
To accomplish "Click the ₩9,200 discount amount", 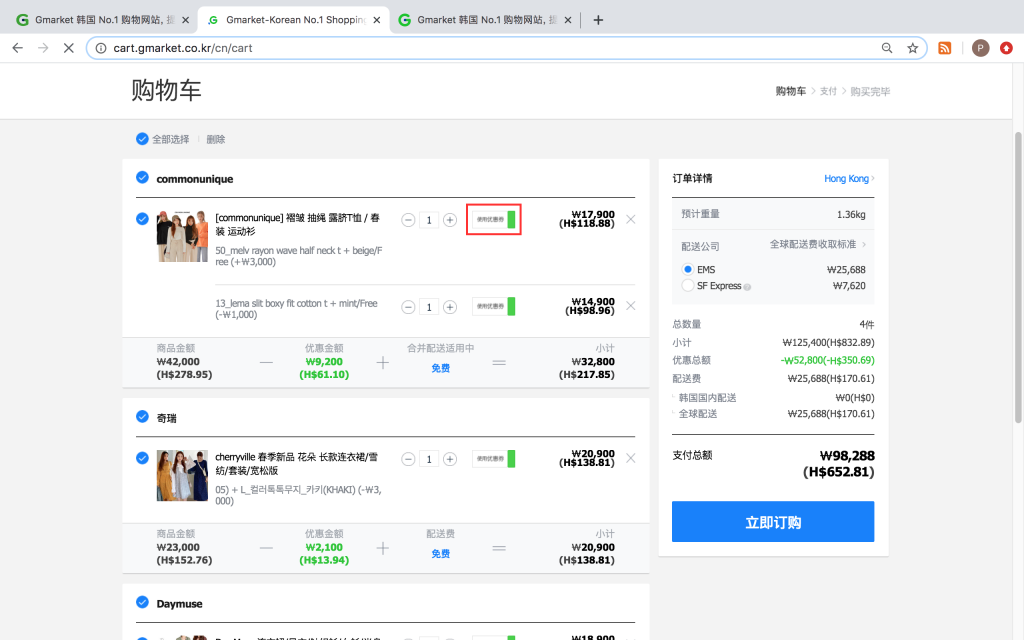I will click(324, 362).
